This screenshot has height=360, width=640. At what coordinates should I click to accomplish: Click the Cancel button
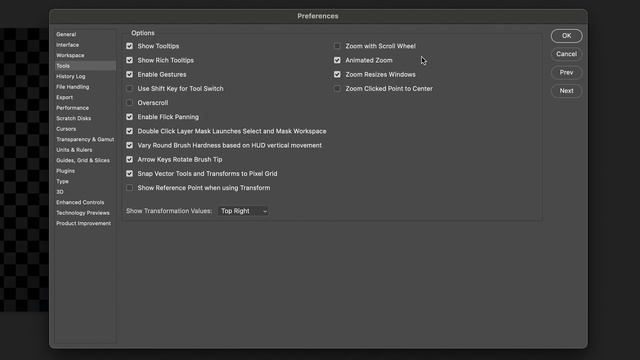point(567,54)
